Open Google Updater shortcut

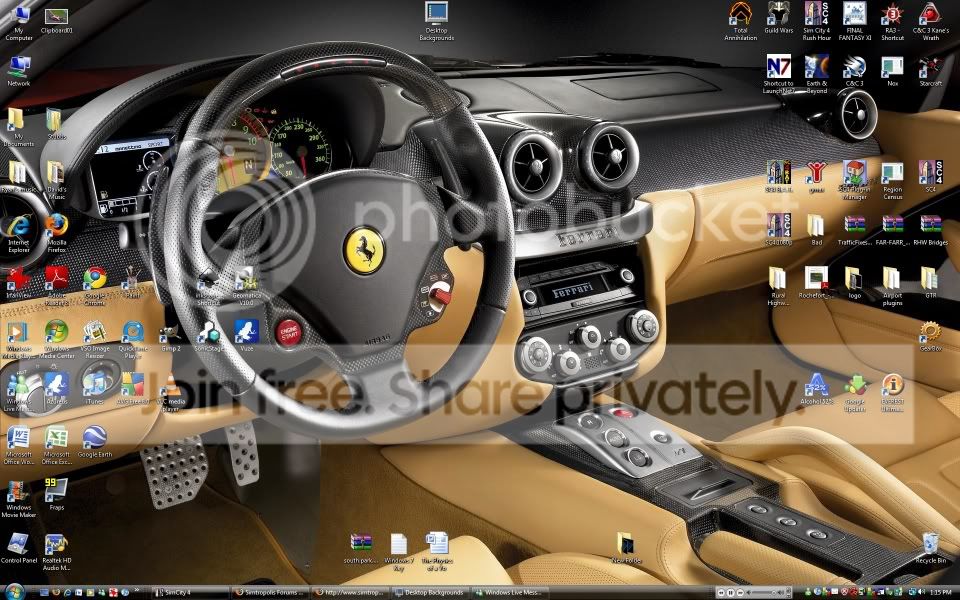click(855, 392)
